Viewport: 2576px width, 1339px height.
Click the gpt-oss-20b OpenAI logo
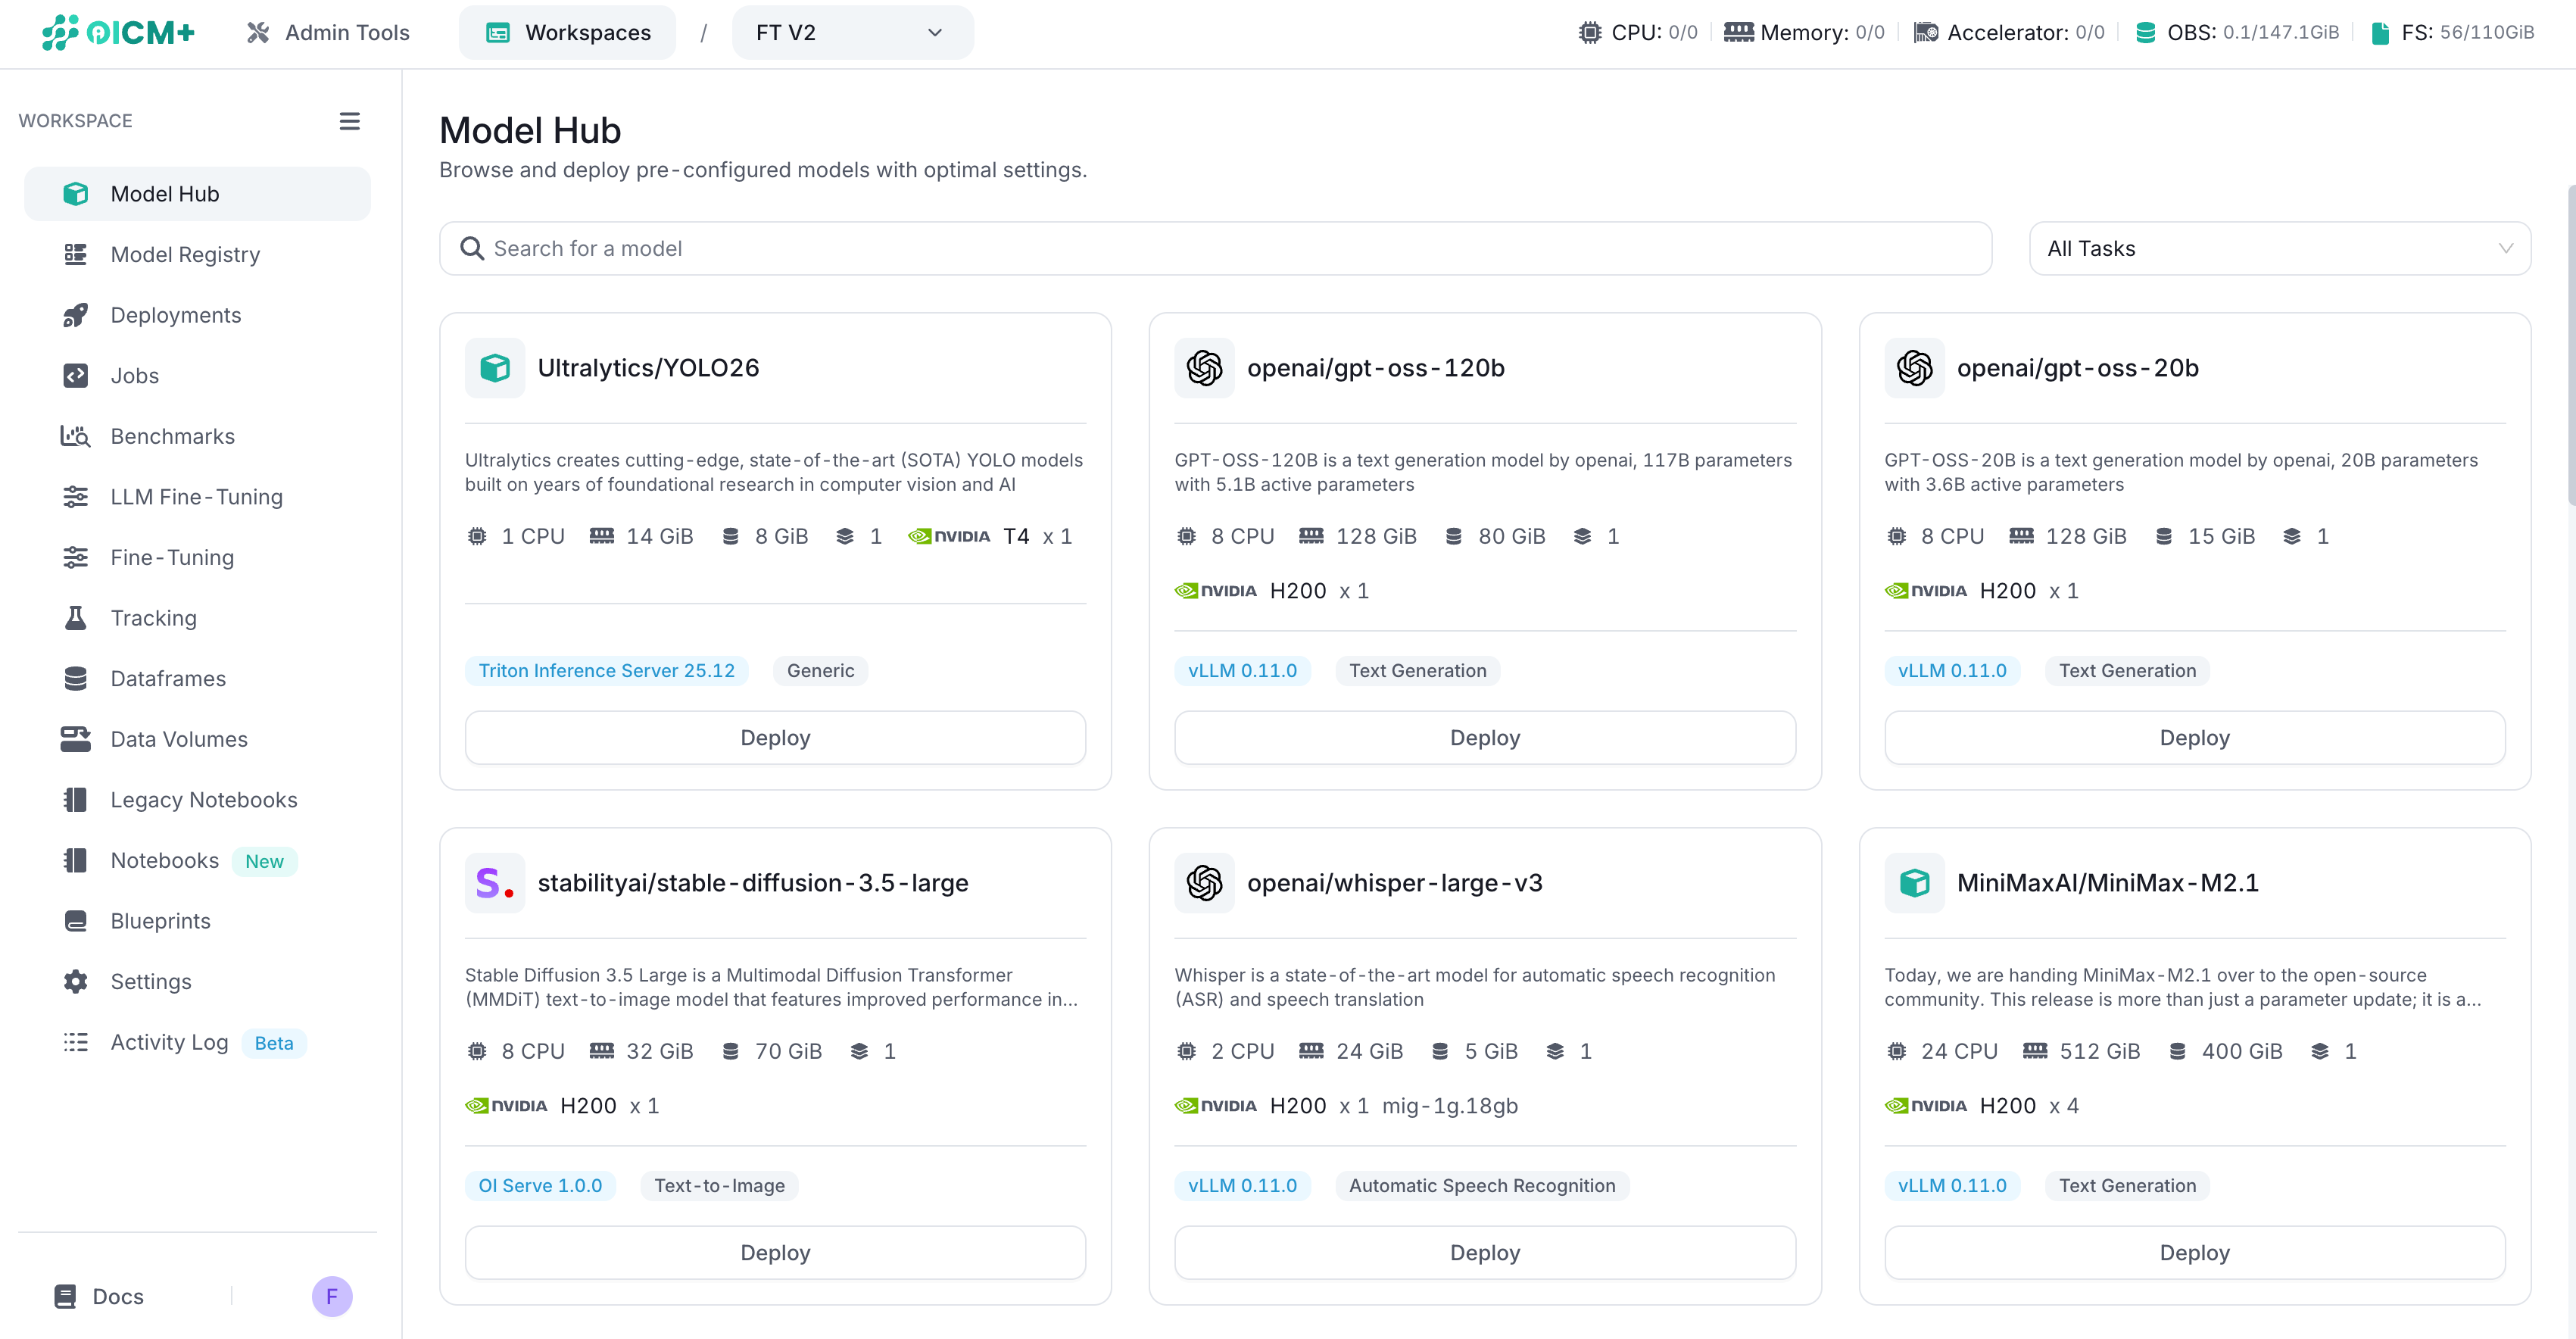(x=1914, y=368)
